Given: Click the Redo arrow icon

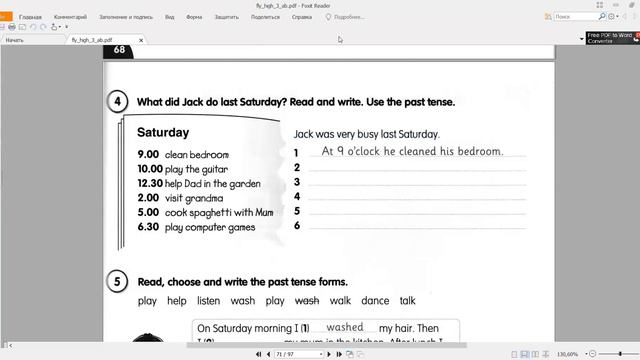Looking at the screenshot, I should (x=43, y=27).
